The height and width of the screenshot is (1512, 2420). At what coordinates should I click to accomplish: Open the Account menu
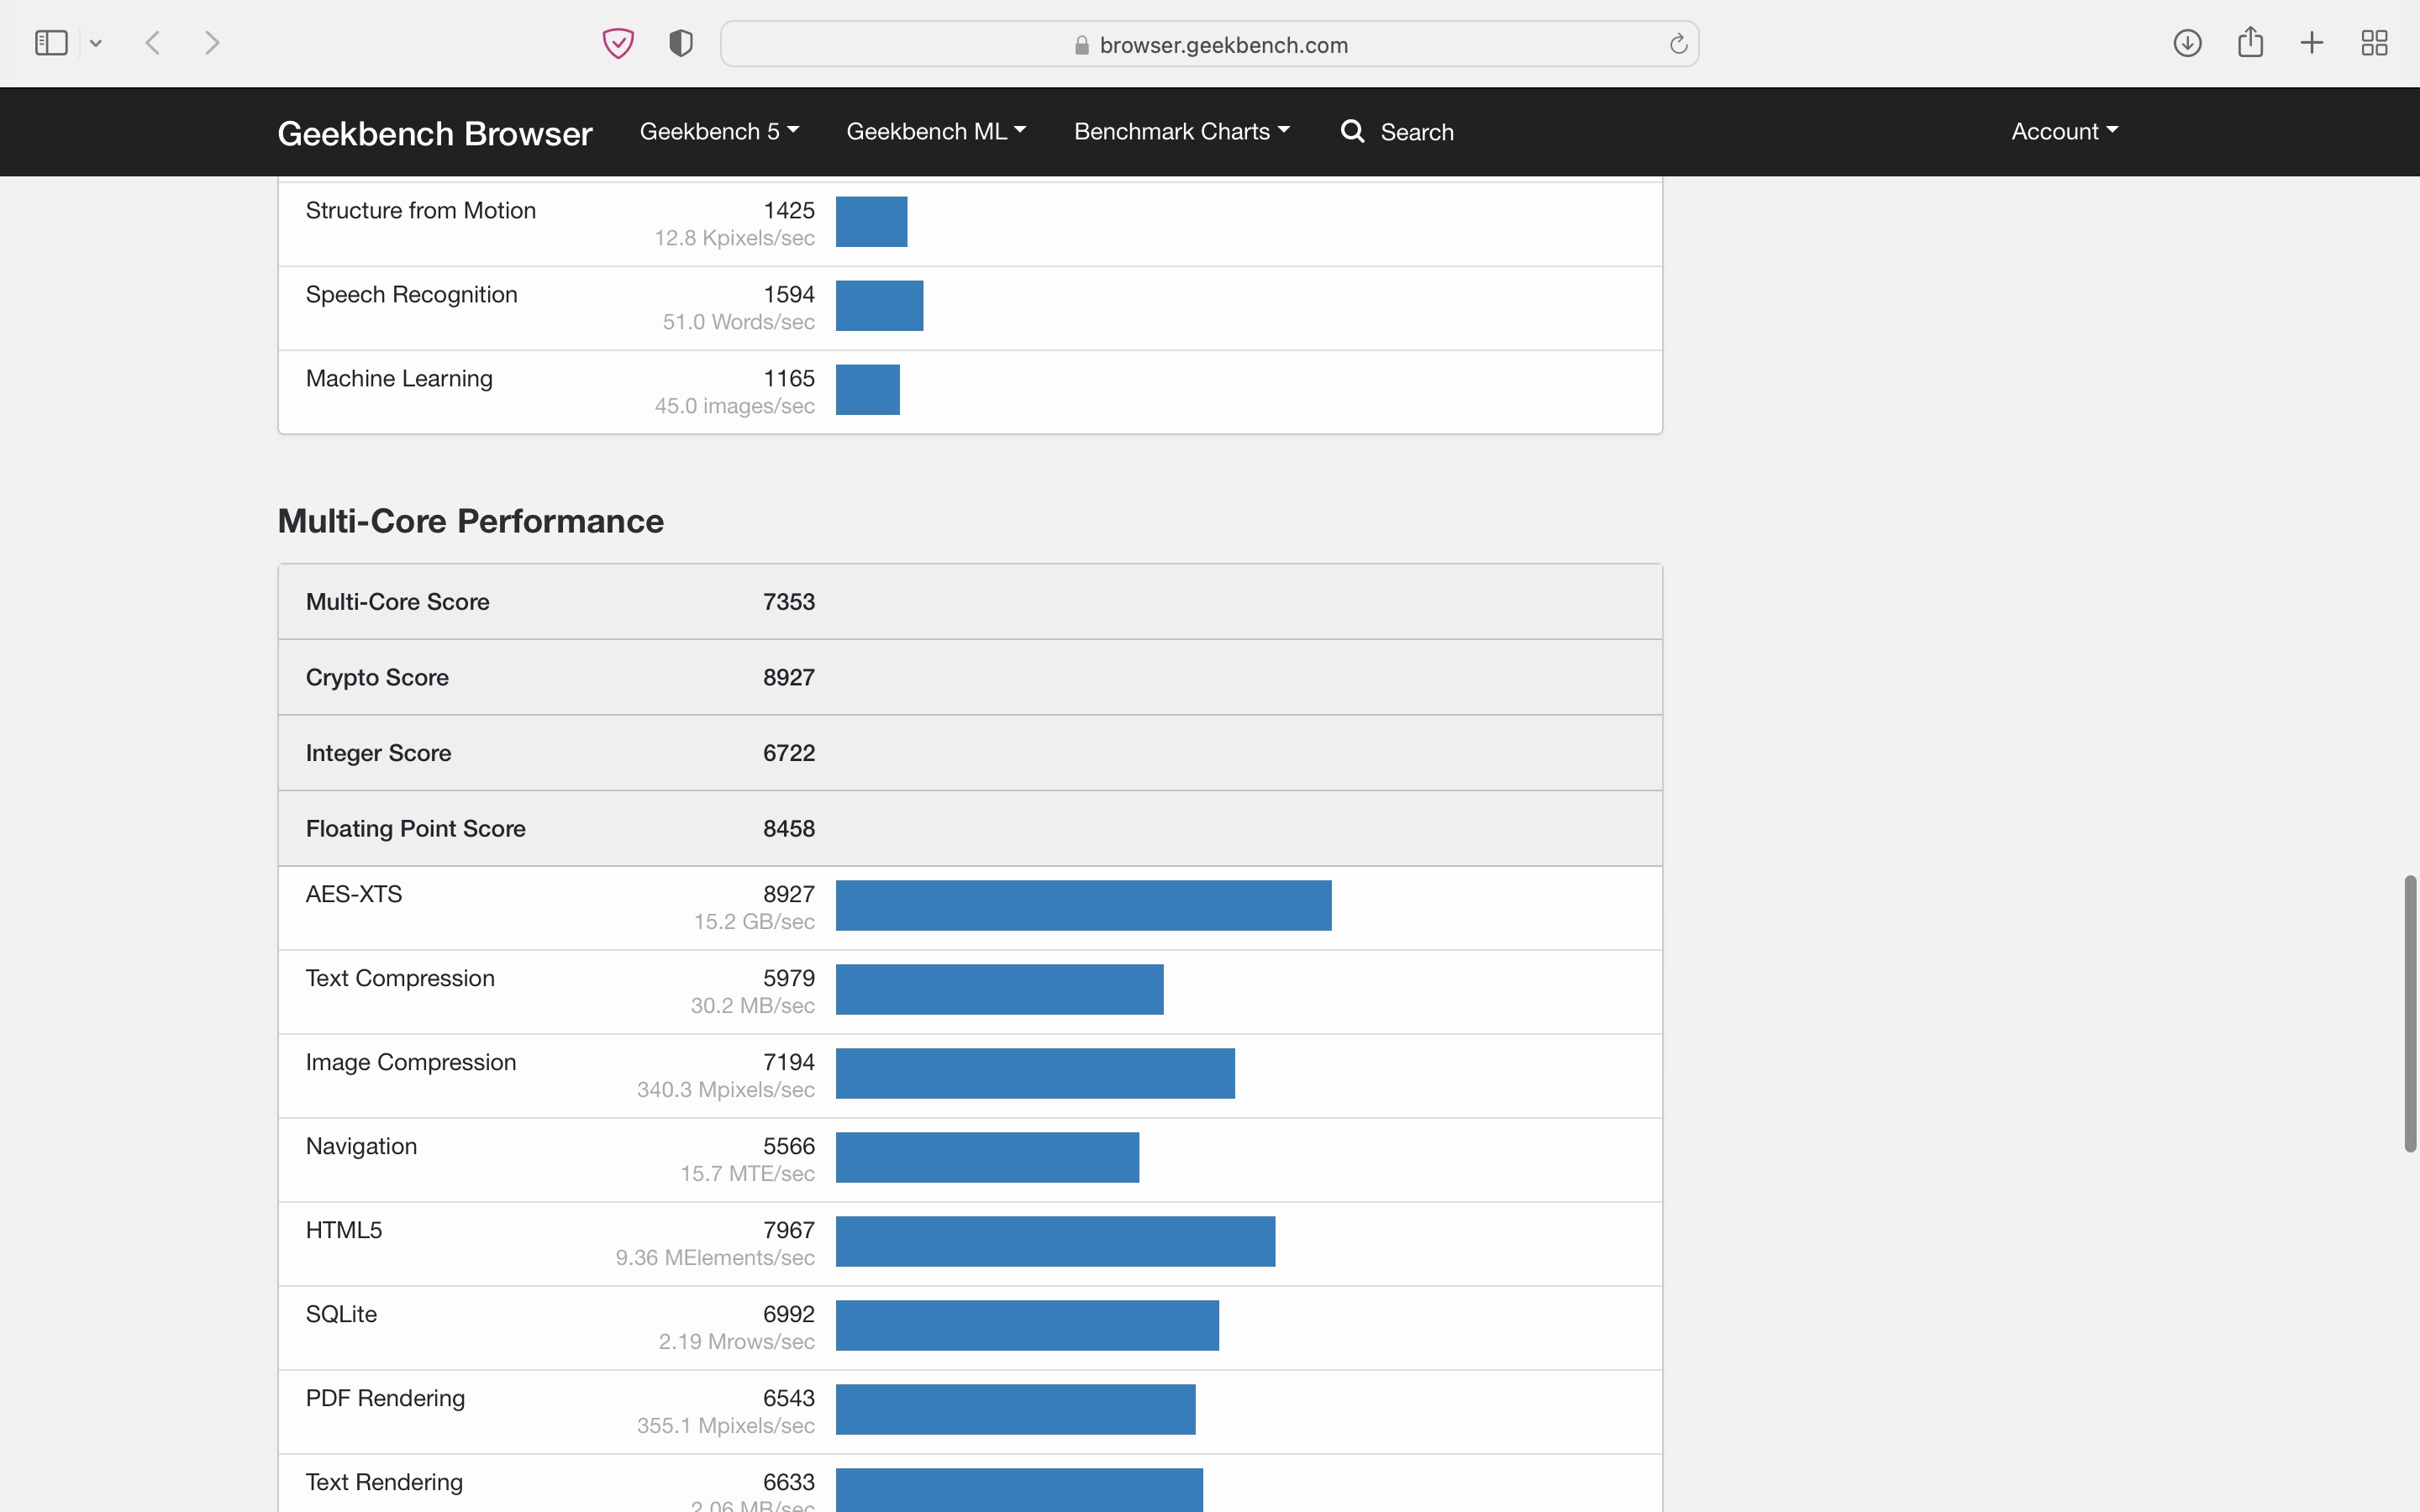tap(2064, 131)
